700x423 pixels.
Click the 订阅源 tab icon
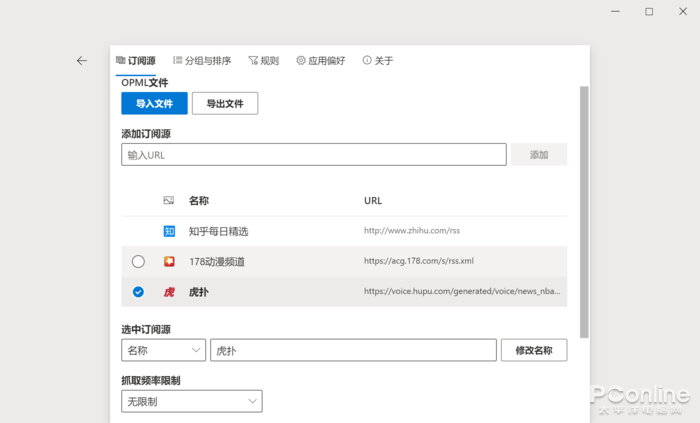tap(121, 61)
